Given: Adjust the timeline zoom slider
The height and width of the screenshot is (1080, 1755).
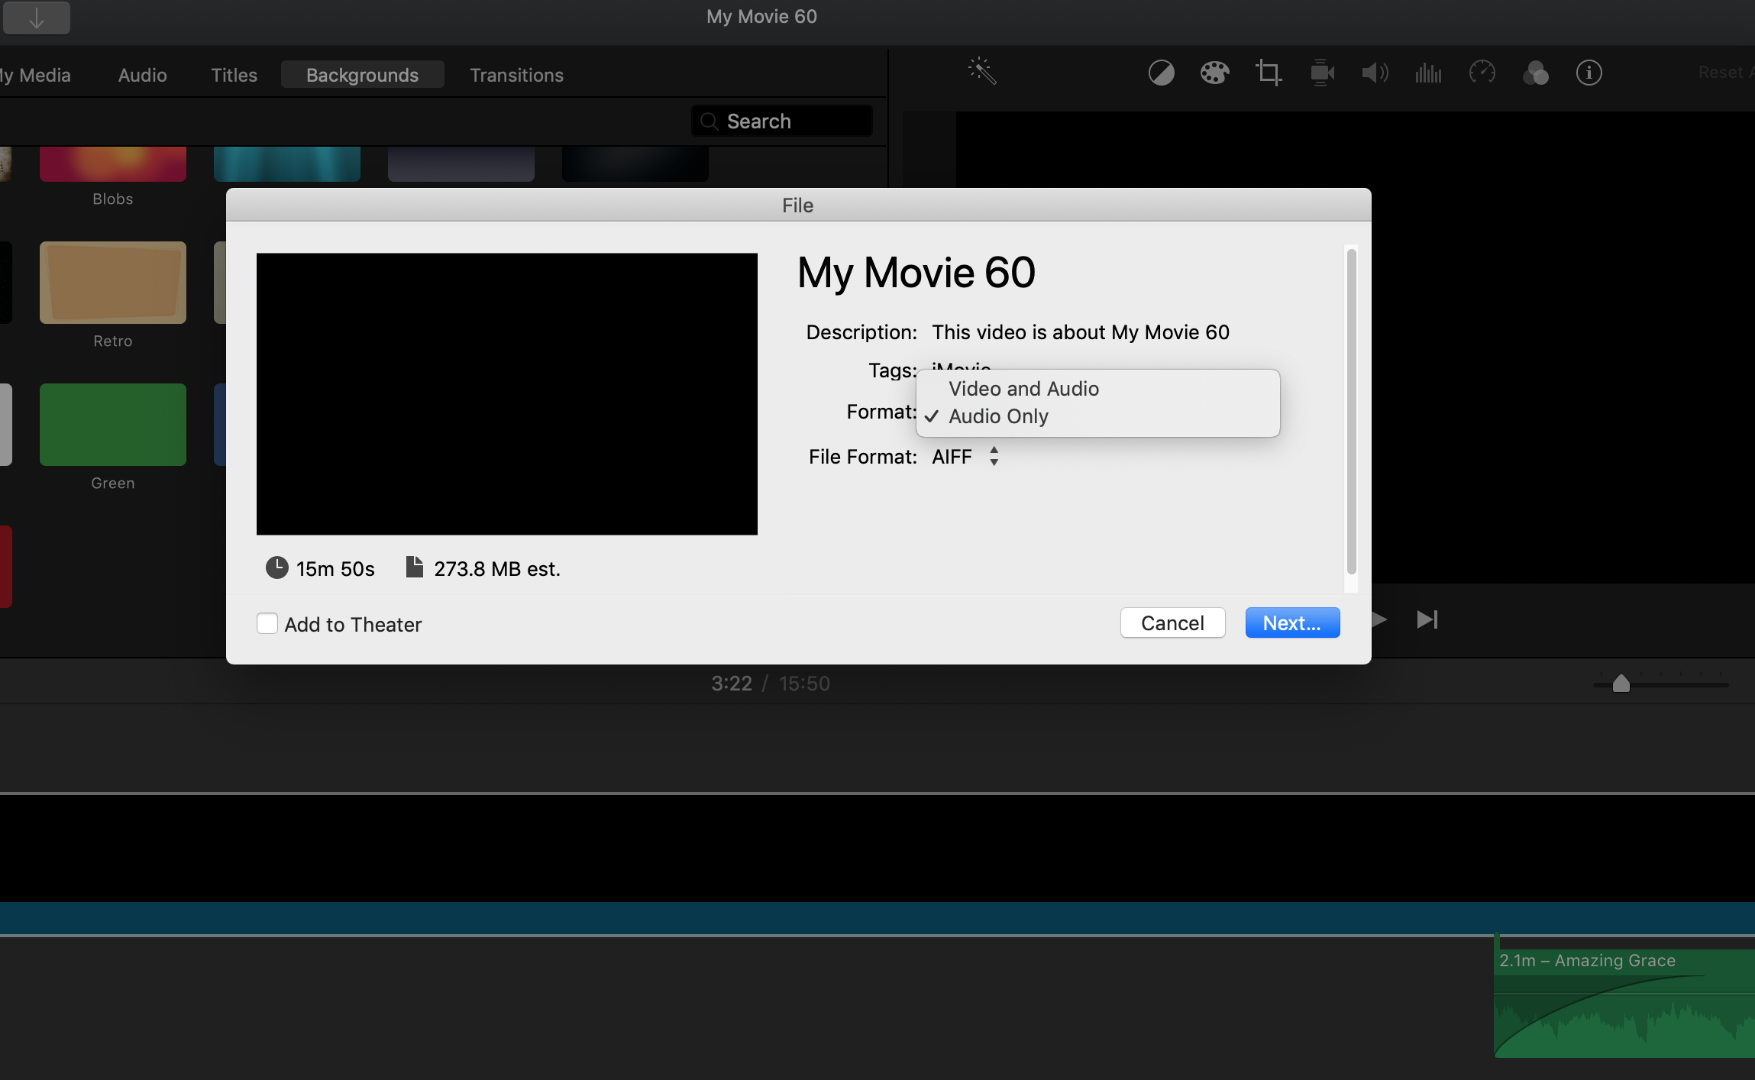Looking at the screenshot, I should pos(1621,684).
